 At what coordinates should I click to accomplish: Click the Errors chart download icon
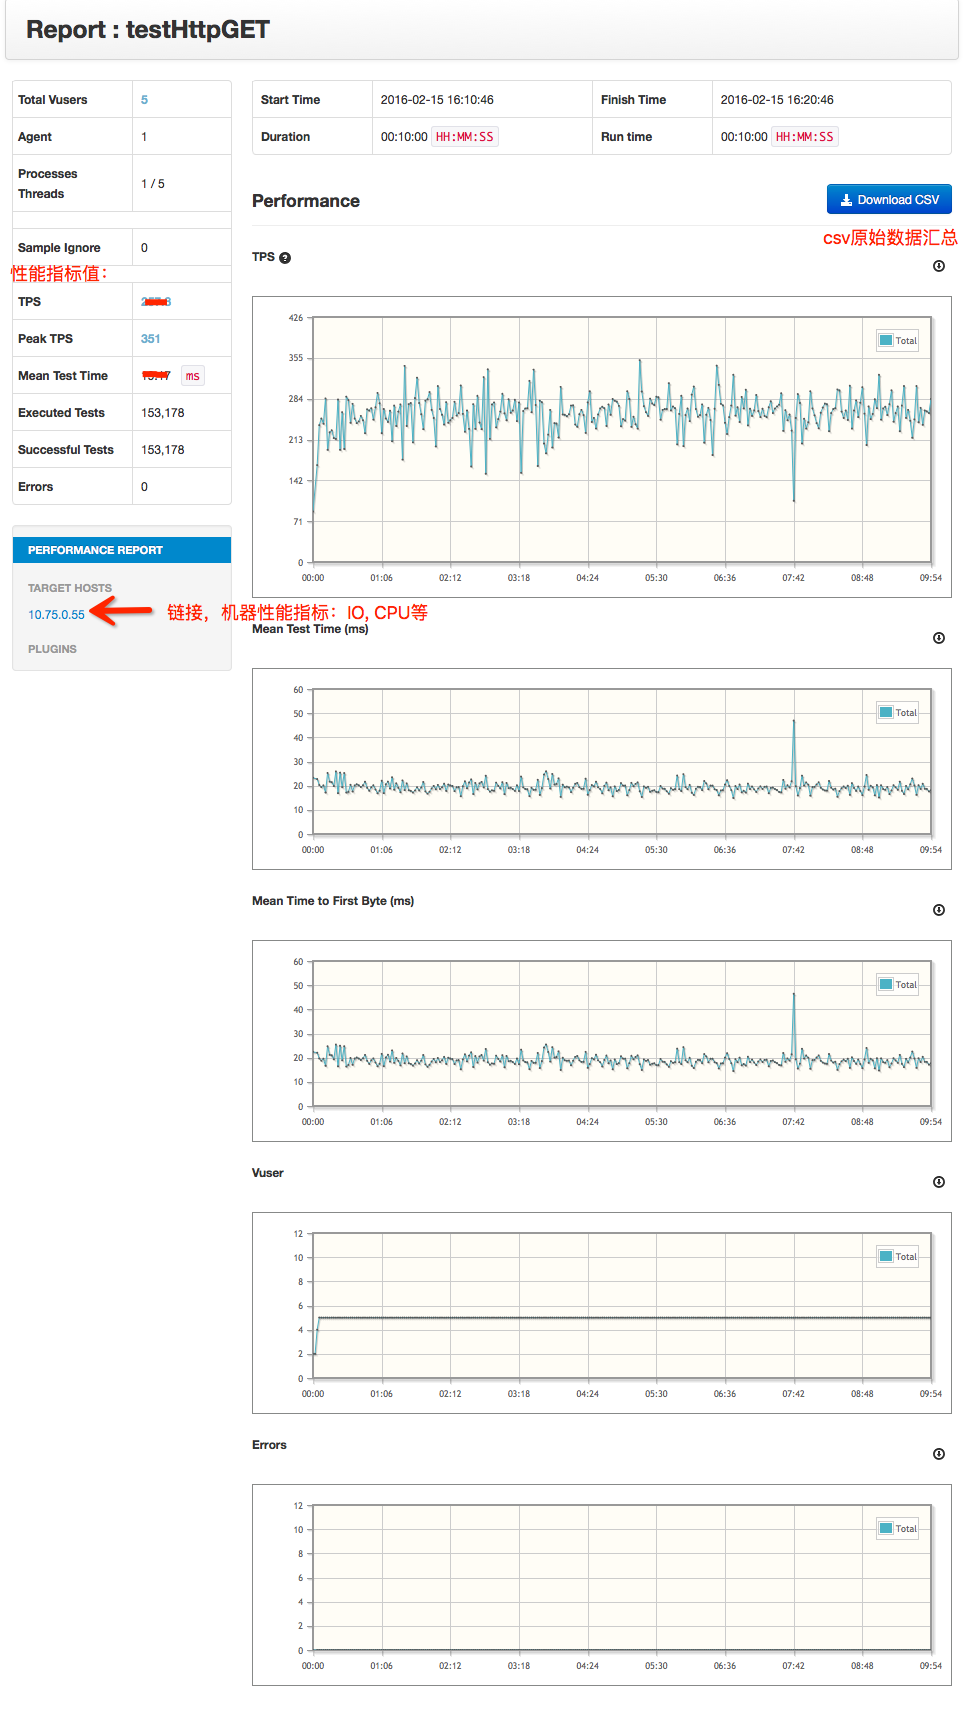pyautogui.click(x=939, y=1454)
